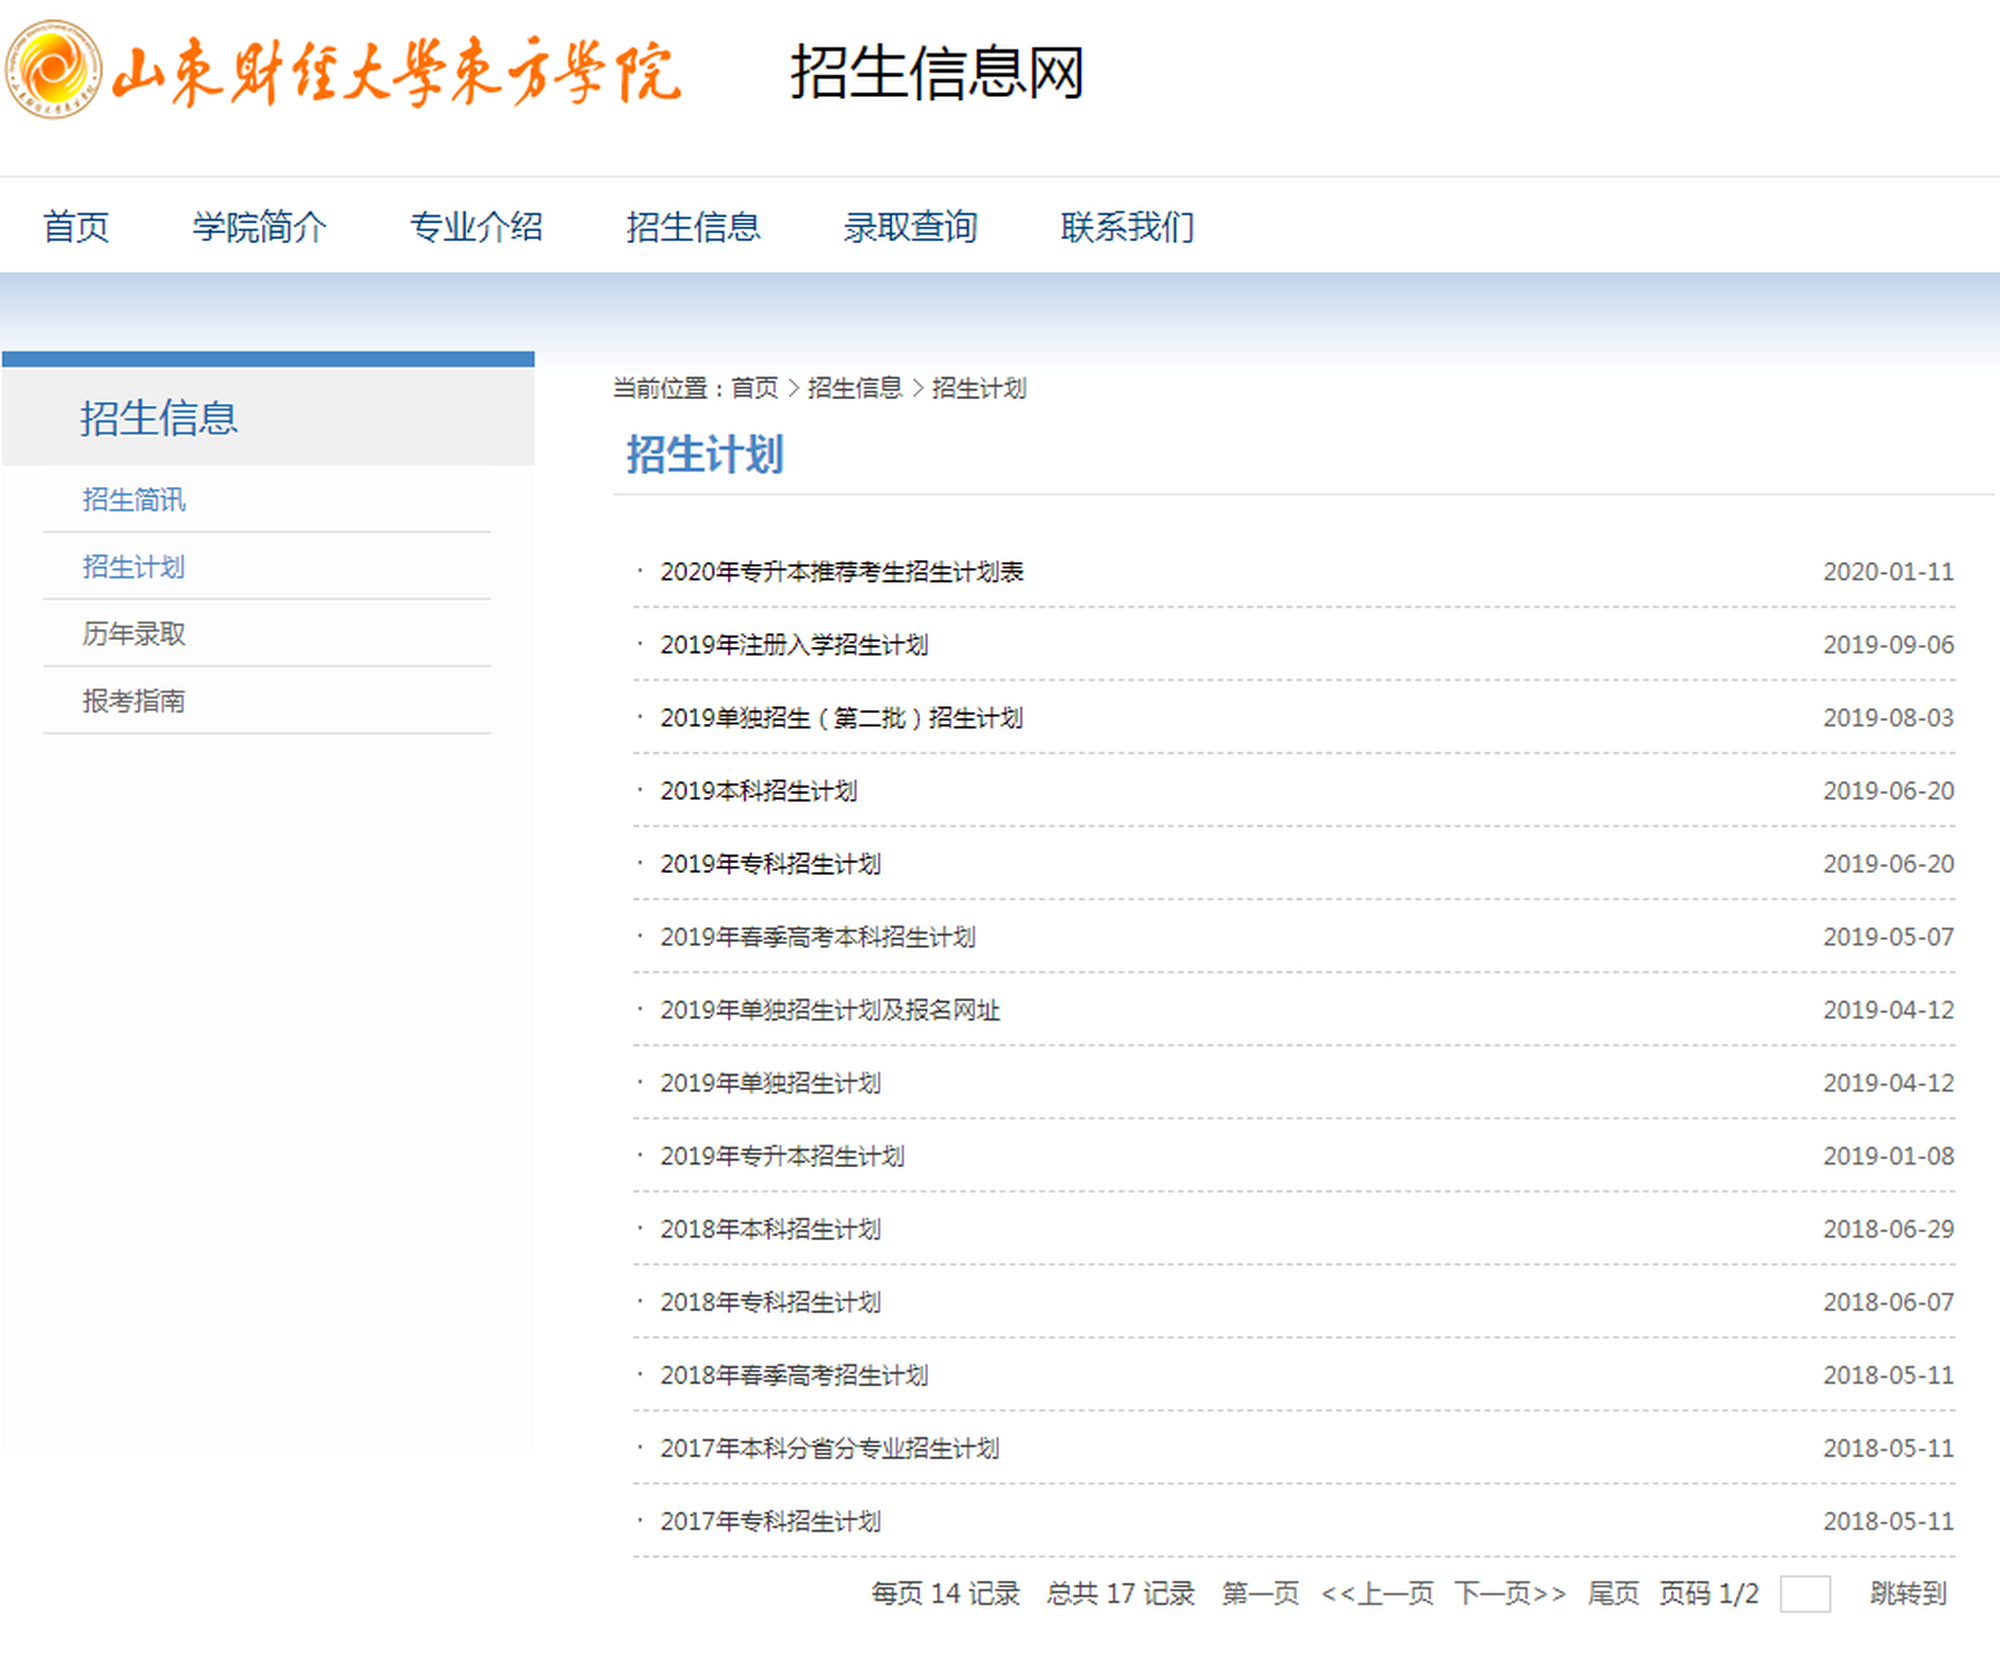Click 下一页>> pagination link
Viewport: 2000px width, 1658px height.
[x=1510, y=1593]
